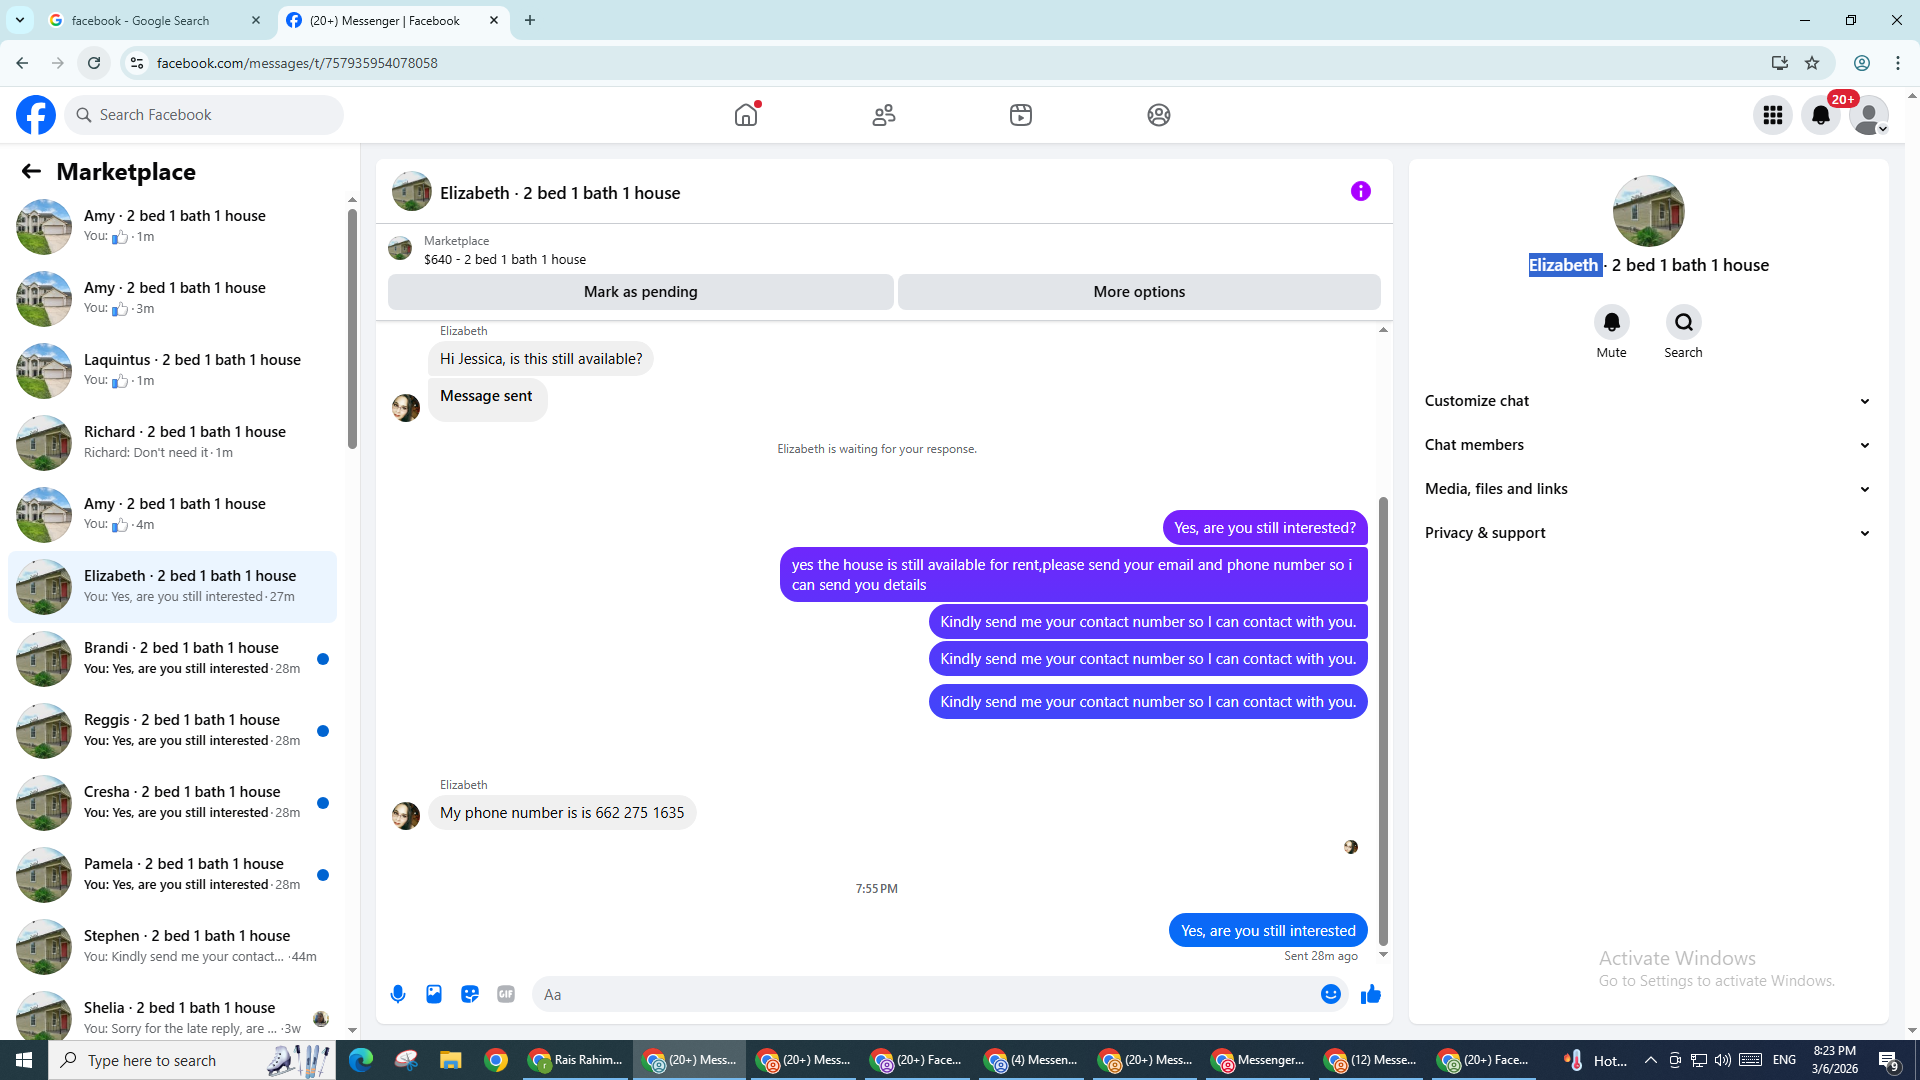Click the Mark as pending button
This screenshot has height=1080, width=1920.
click(640, 292)
